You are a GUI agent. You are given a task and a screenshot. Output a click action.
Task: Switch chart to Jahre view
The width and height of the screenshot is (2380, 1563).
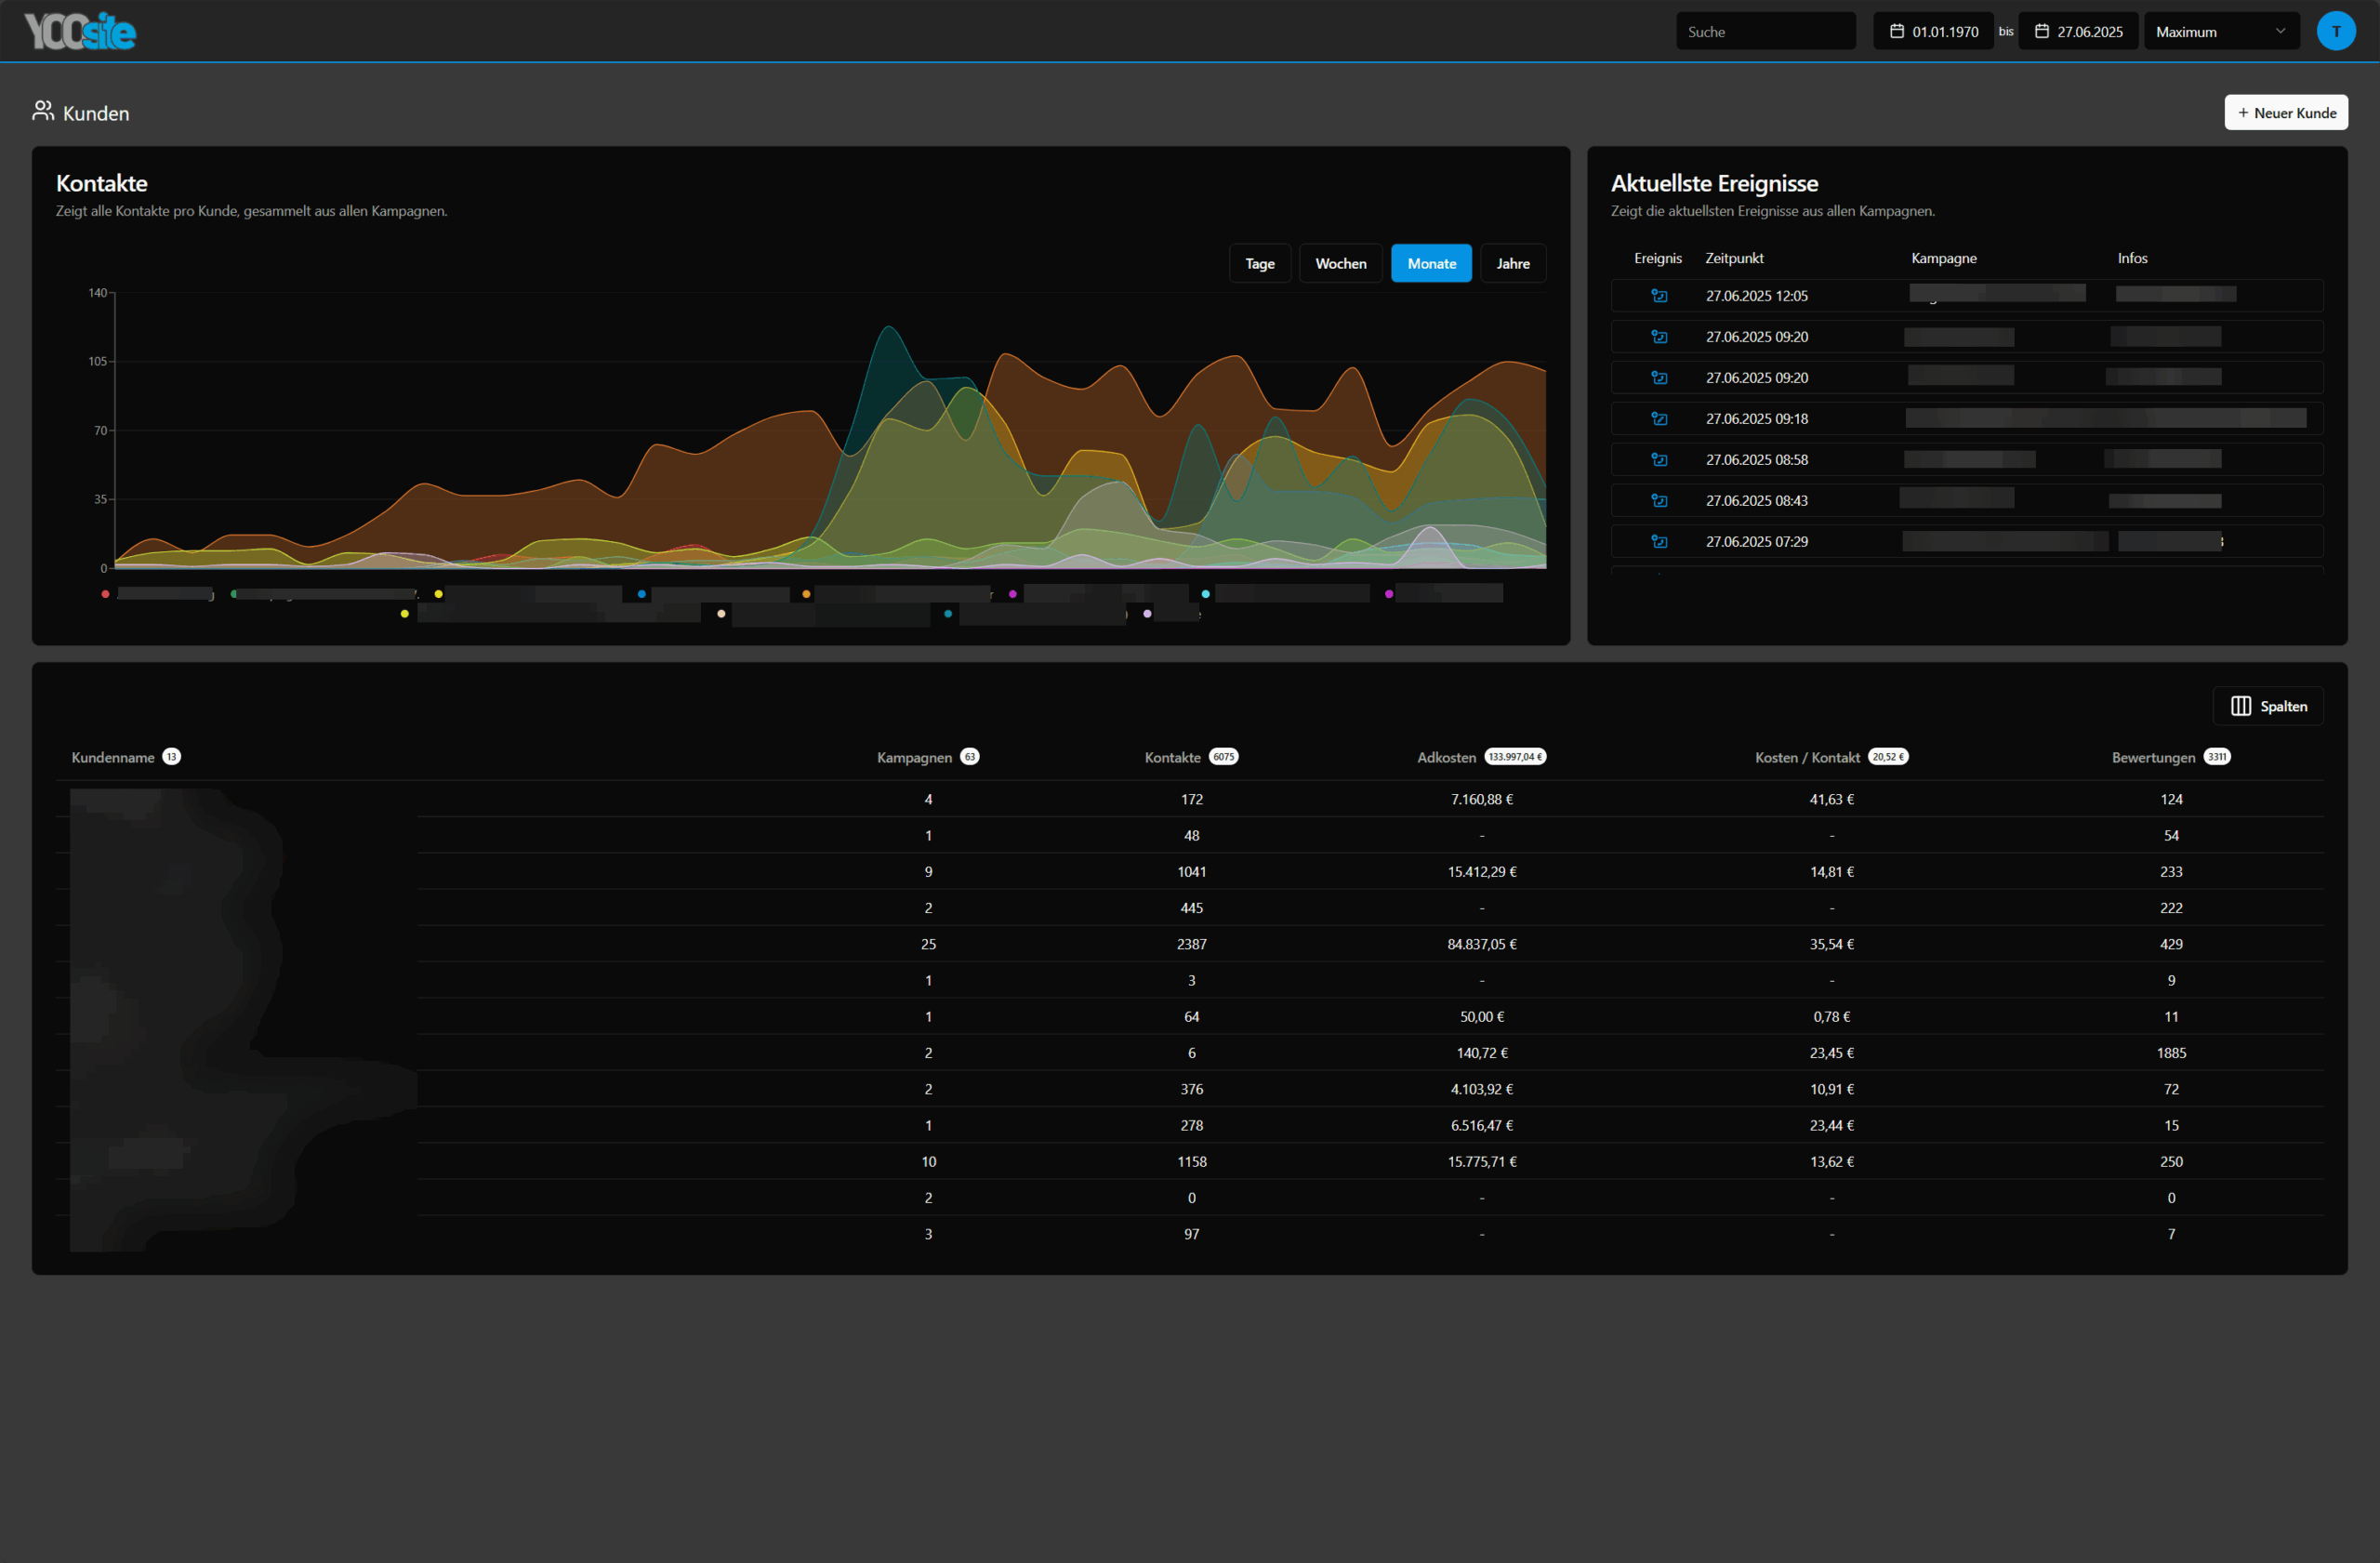1512,263
